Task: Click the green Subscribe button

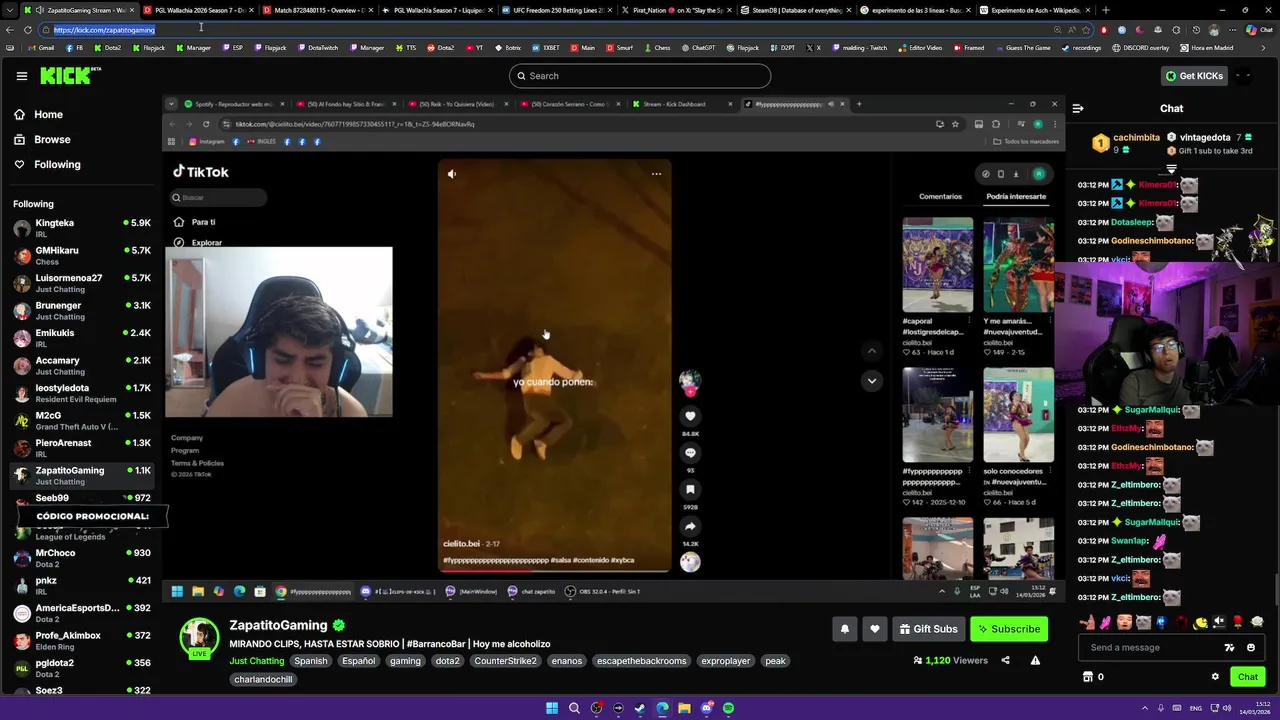Action: [x=1008, y=629]
